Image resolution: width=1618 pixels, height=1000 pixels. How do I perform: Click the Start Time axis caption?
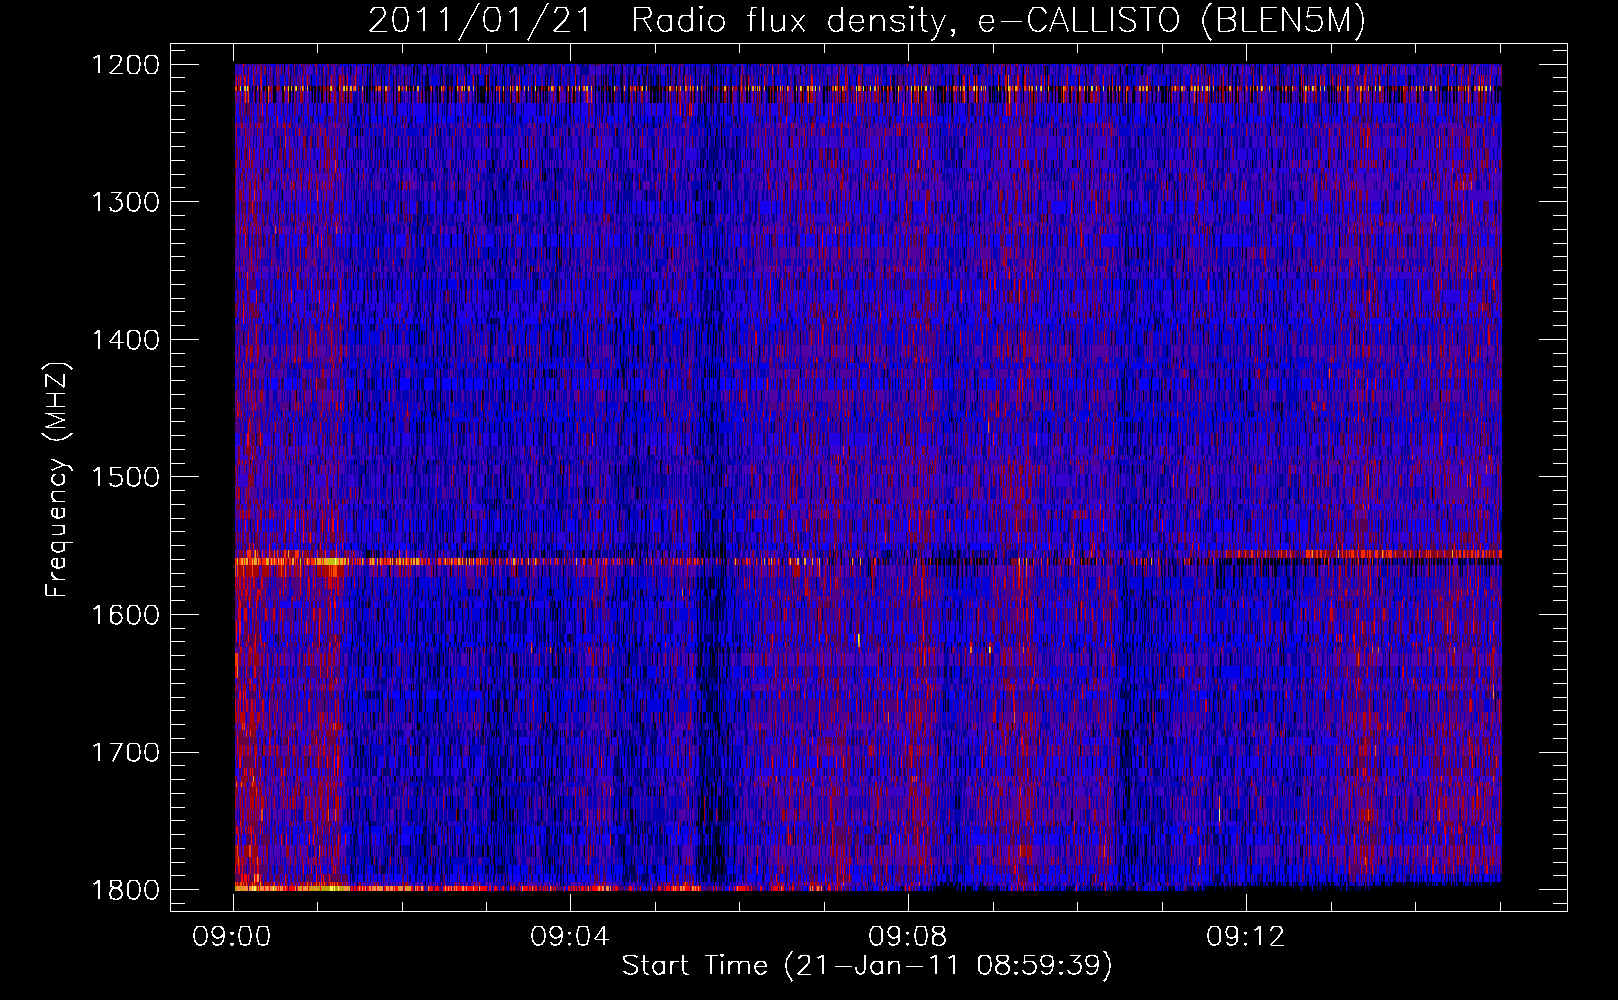coord(867,966)
